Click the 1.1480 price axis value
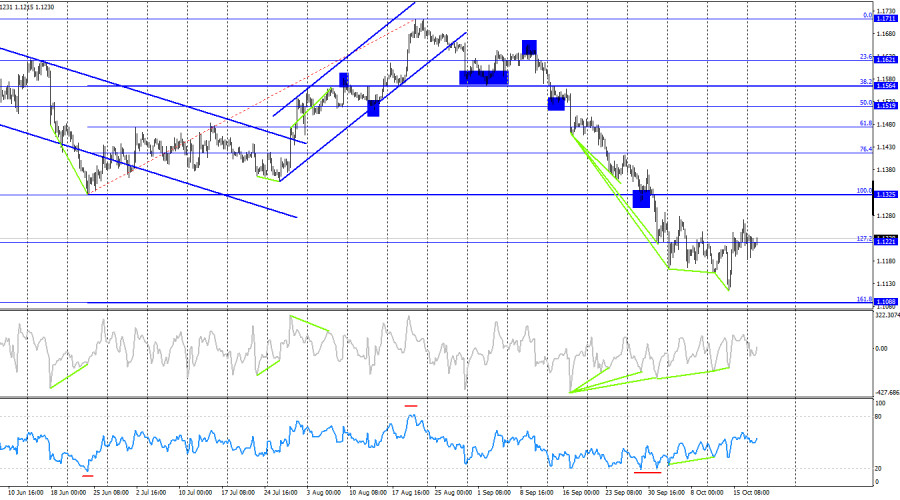This screenshot has width=900, height=500. (x=886, y=125)
